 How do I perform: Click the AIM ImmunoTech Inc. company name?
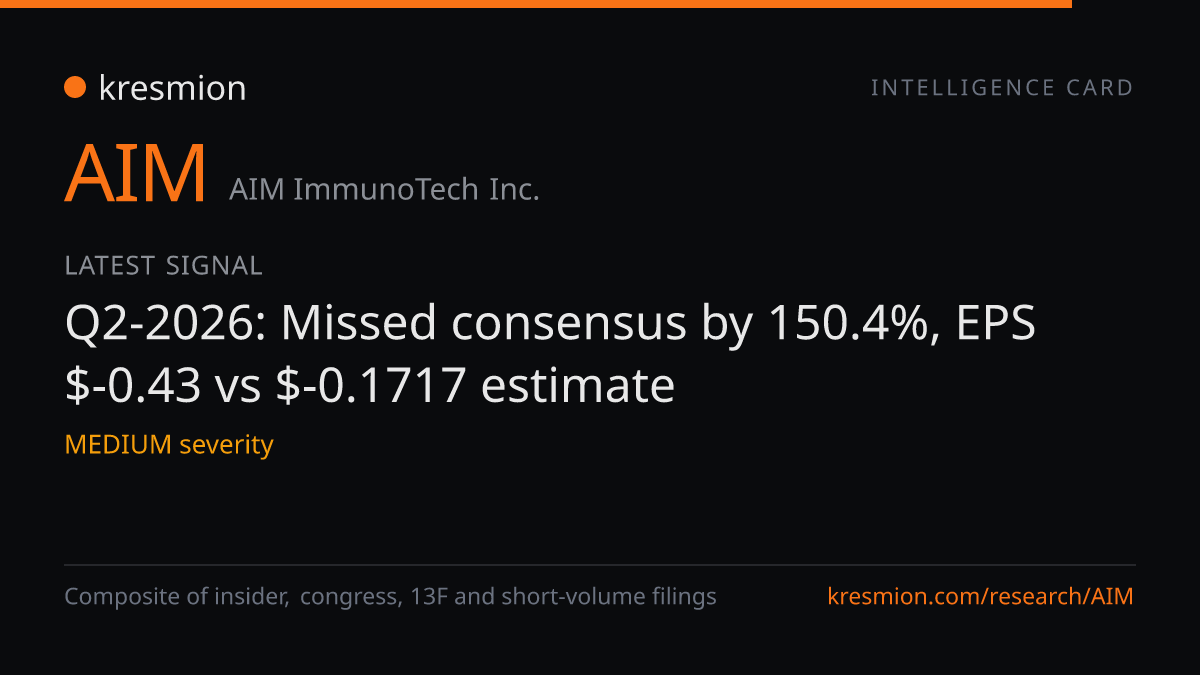pyautogui.click(x=384, y=188)
